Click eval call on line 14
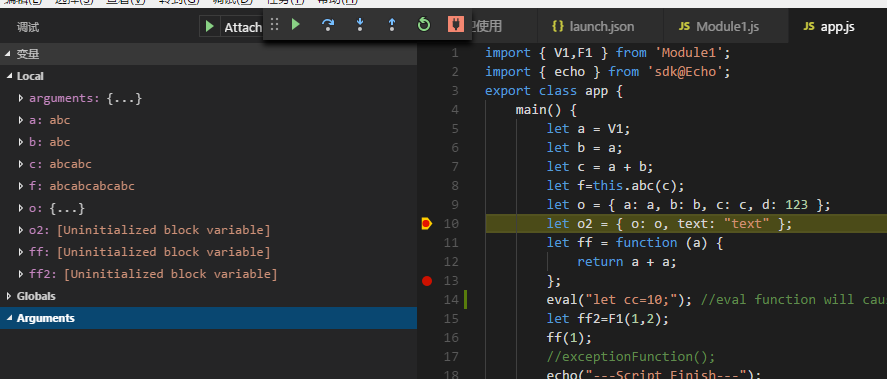 pyautogui.click(x=619, y=300)
